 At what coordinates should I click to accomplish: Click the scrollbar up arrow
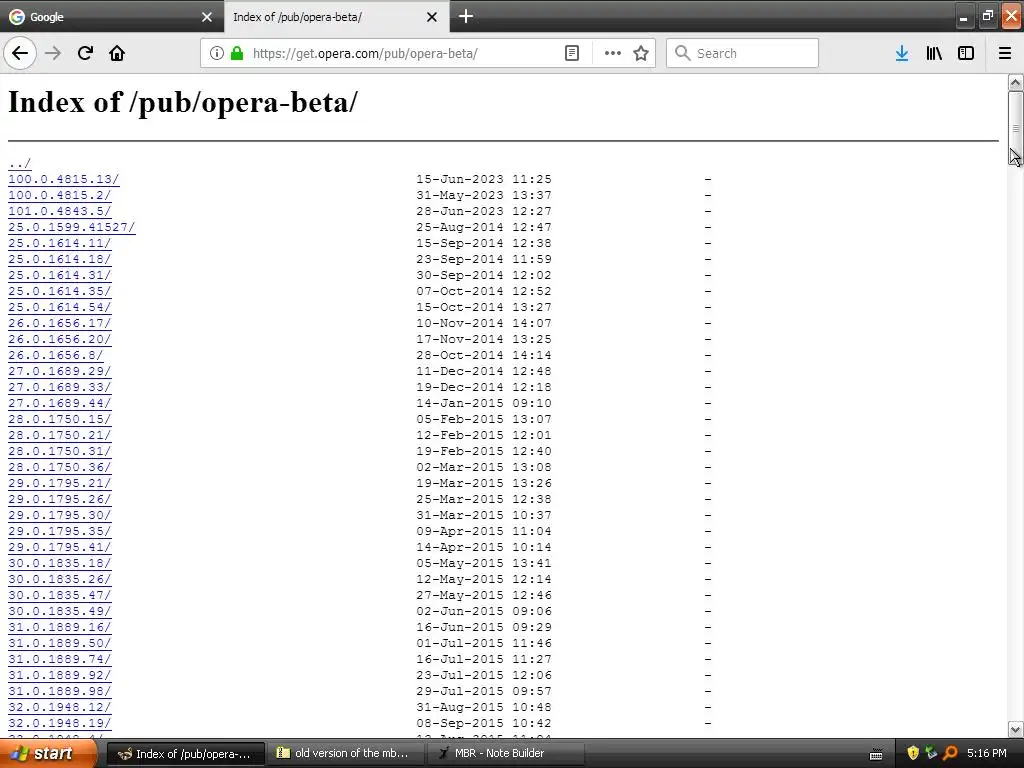1015,82
